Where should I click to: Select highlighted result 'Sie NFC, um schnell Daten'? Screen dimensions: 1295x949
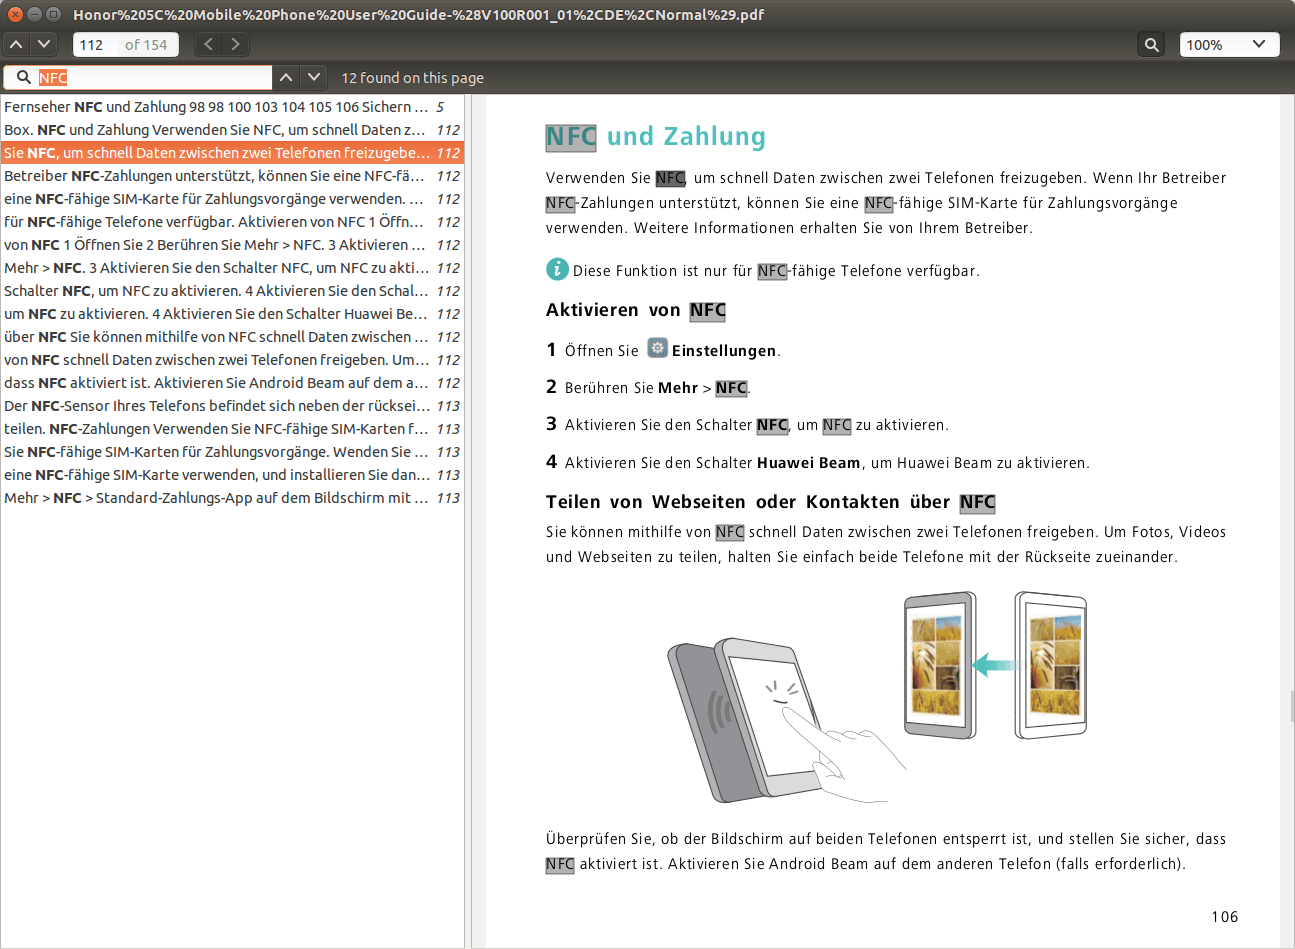232,153
